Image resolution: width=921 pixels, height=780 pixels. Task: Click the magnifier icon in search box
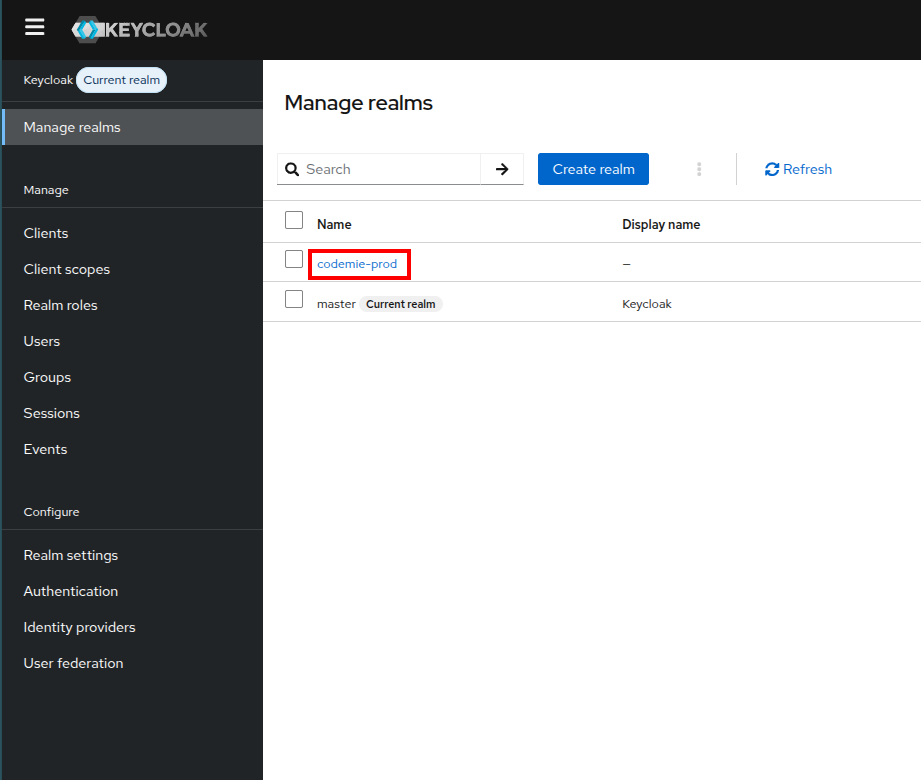pos(292,169)
